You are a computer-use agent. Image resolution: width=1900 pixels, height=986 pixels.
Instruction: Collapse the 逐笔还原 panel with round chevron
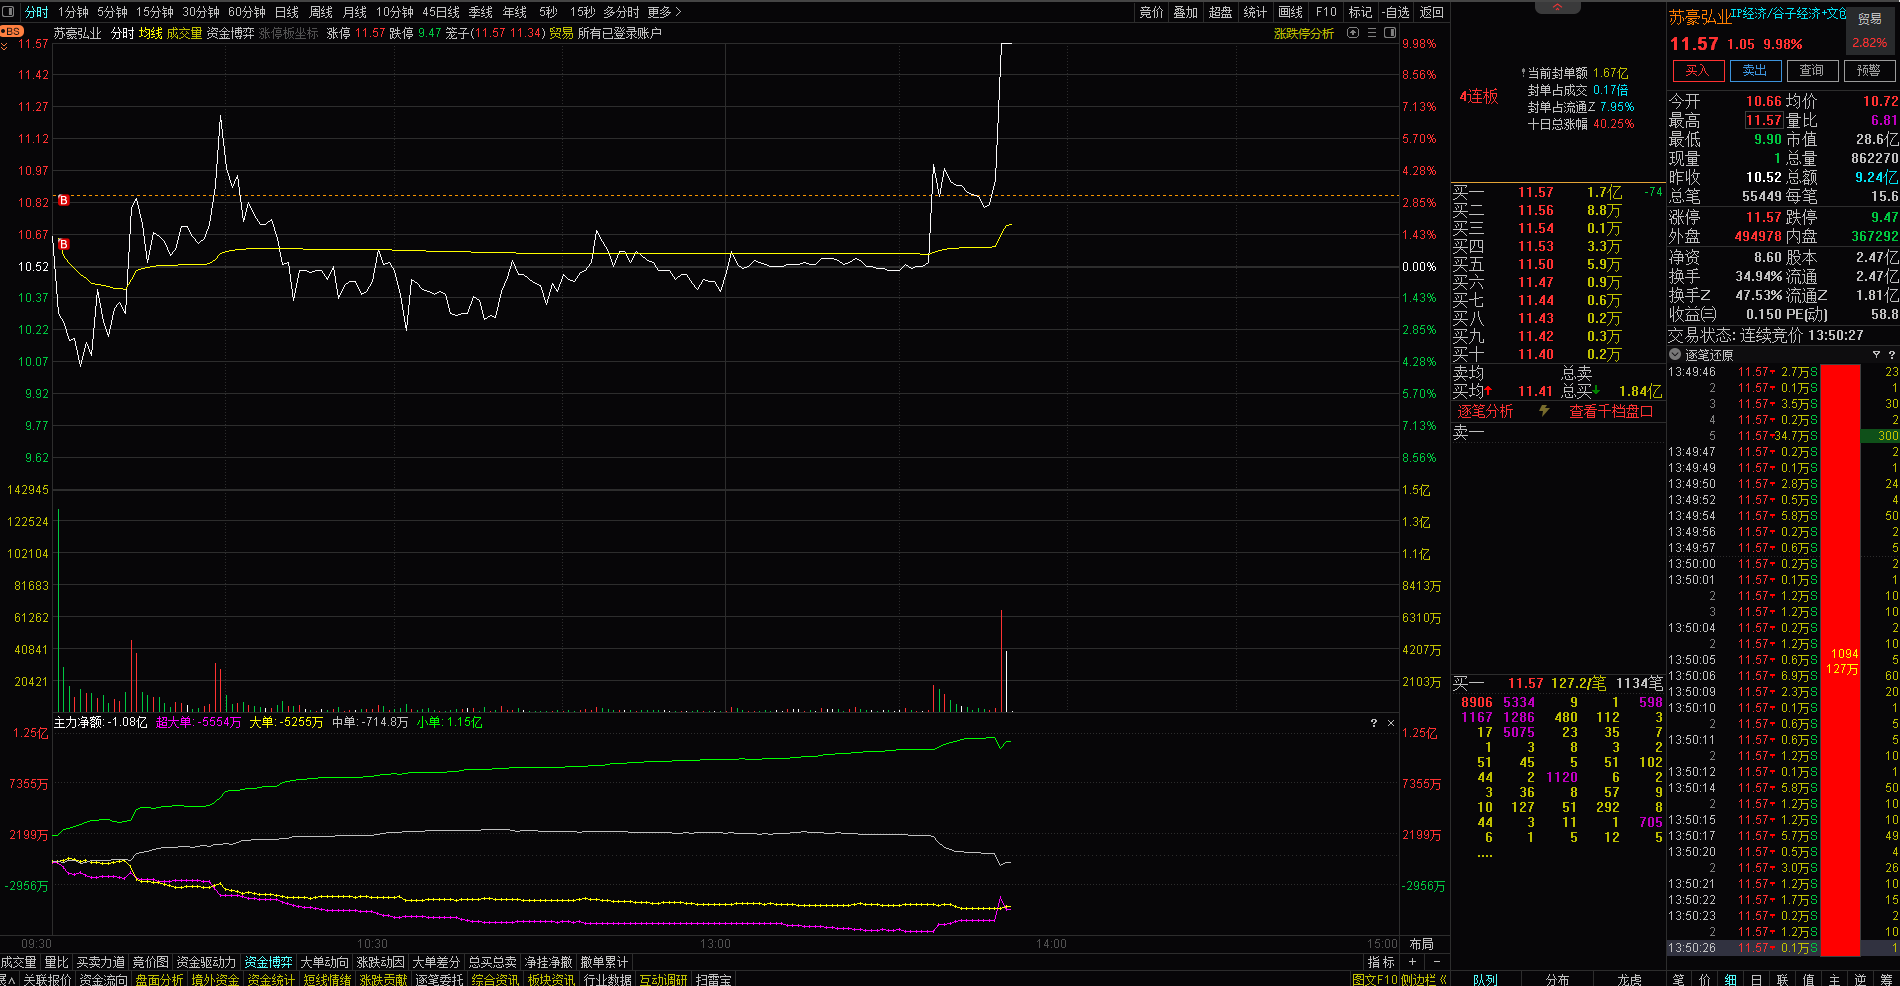pyautogui.click(x=1675, y=355)
